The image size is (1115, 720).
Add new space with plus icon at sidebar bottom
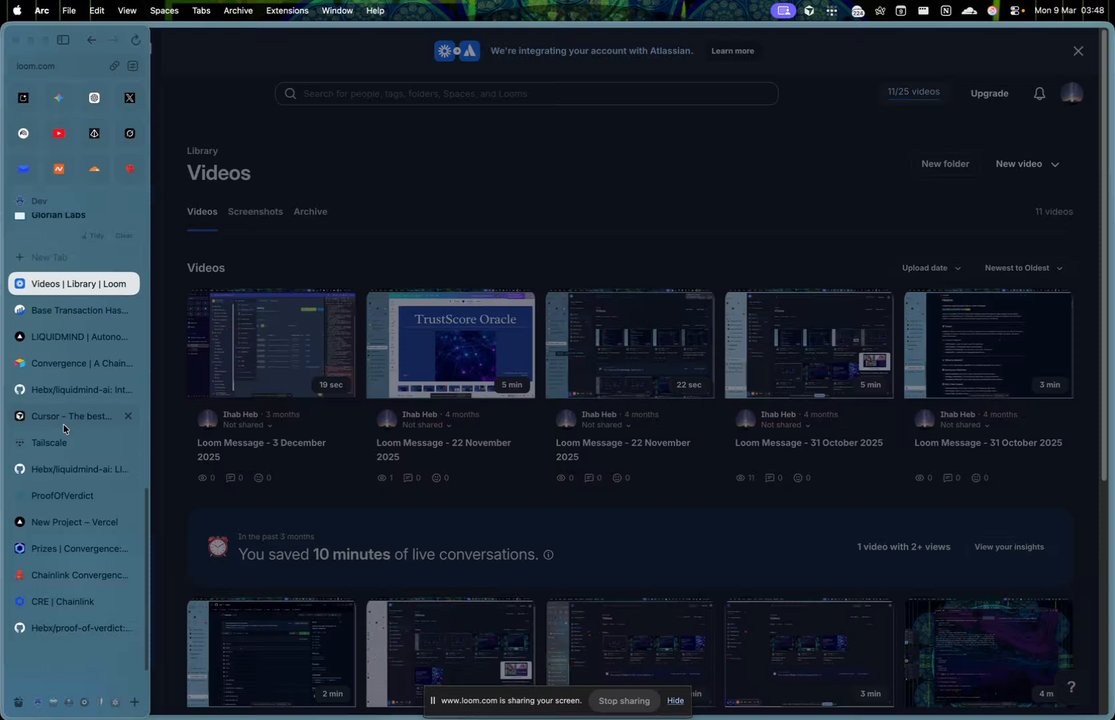tap(134, 702)
